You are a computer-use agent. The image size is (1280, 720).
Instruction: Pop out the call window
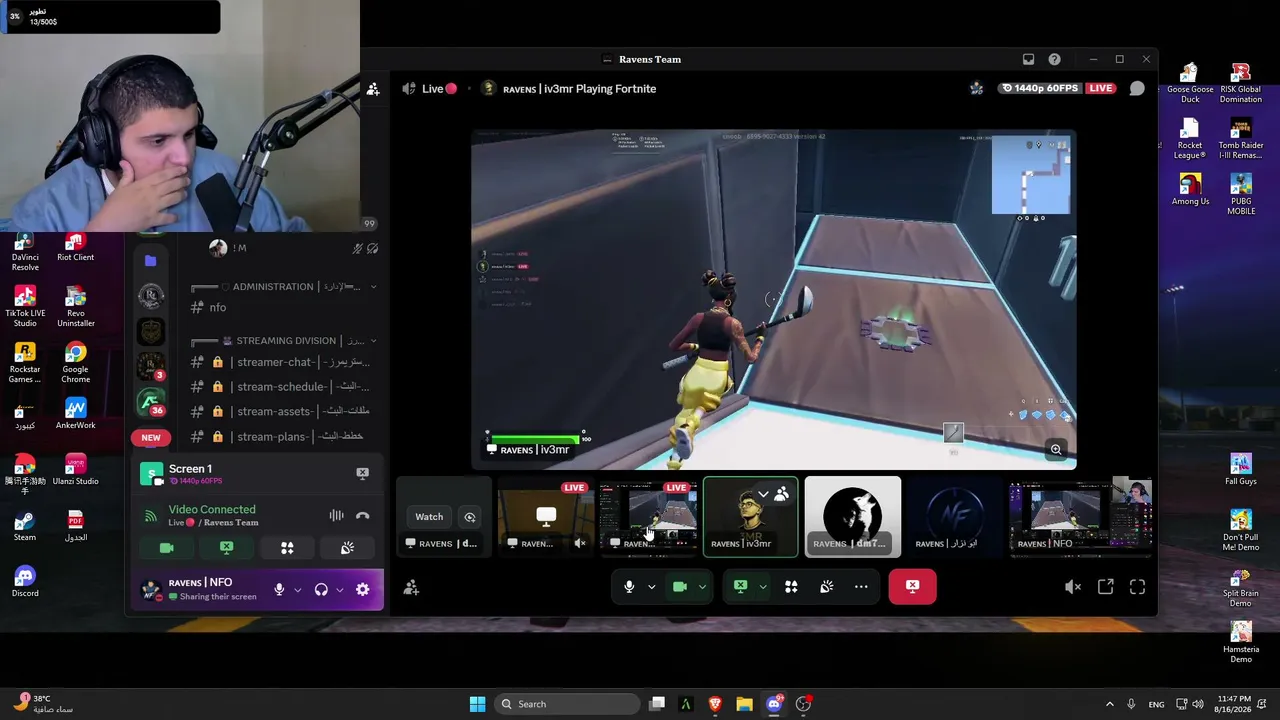[1106, 588]
